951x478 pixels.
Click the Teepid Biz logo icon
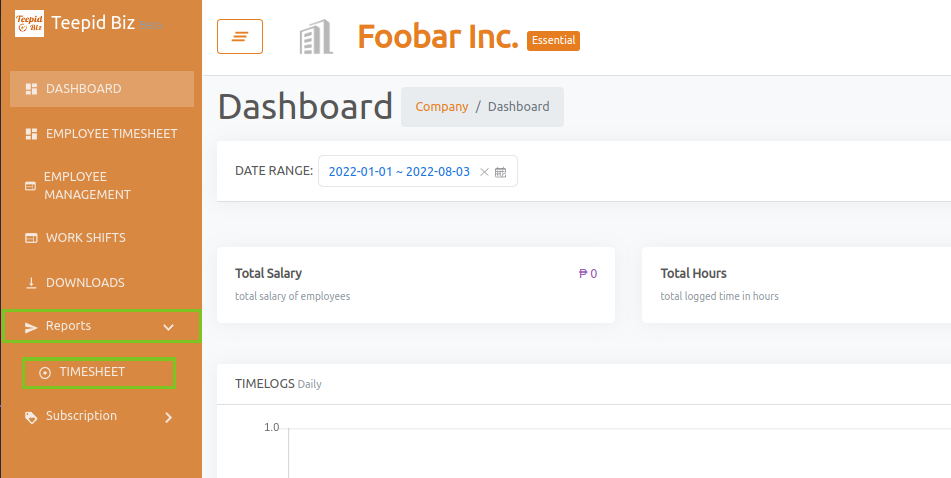pos(29,23)
